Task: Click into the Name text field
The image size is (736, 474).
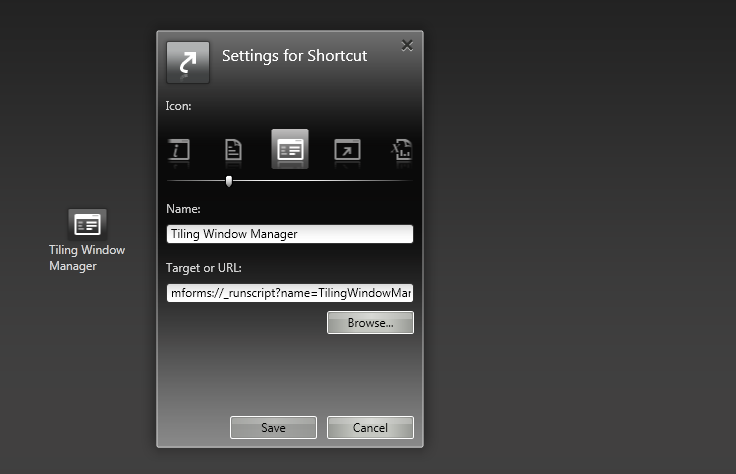Action: tap(290, 234)
